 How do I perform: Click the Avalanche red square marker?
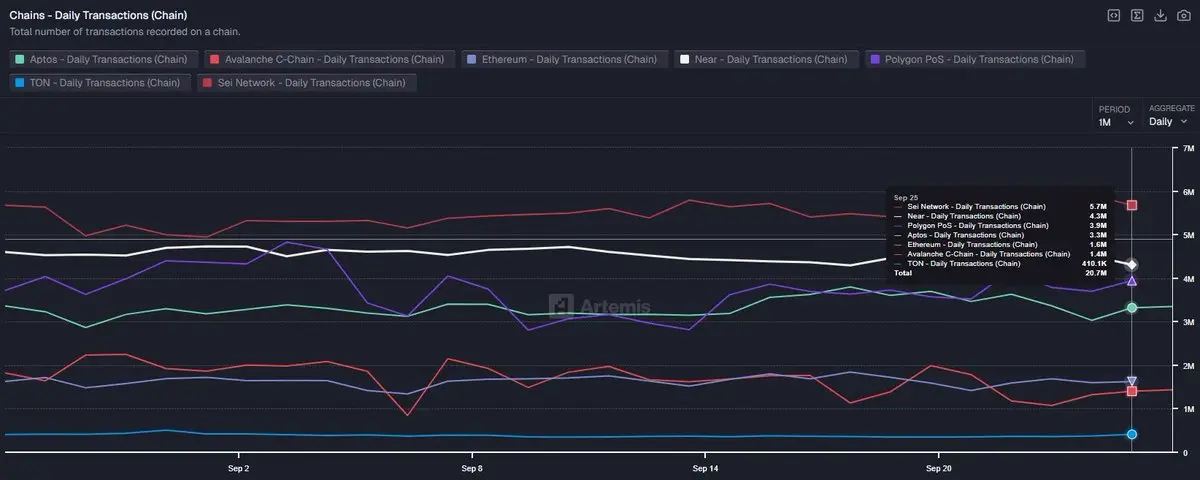1131,391
